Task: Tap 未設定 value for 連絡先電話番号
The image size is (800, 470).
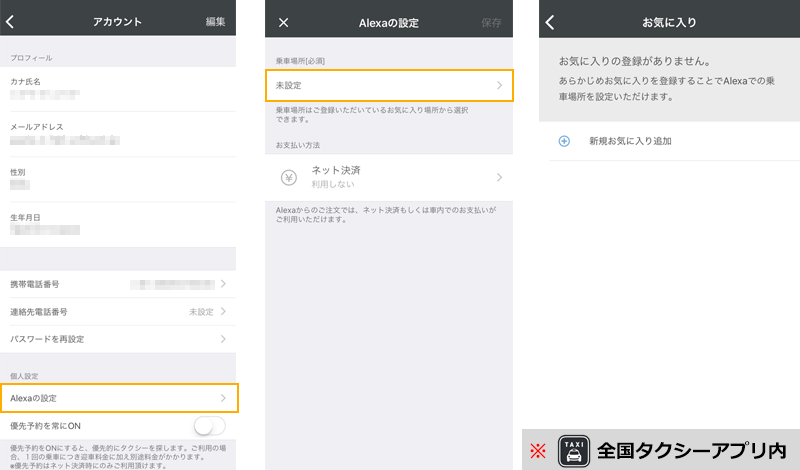Action: click(201, 312)
